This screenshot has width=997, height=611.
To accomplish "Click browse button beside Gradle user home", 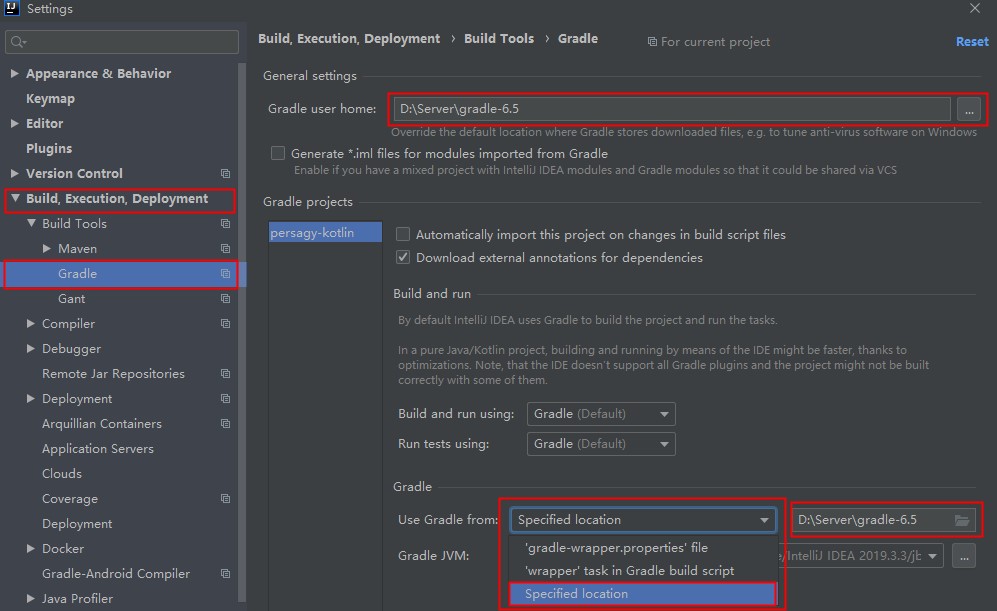I will (x=968, y=109).
